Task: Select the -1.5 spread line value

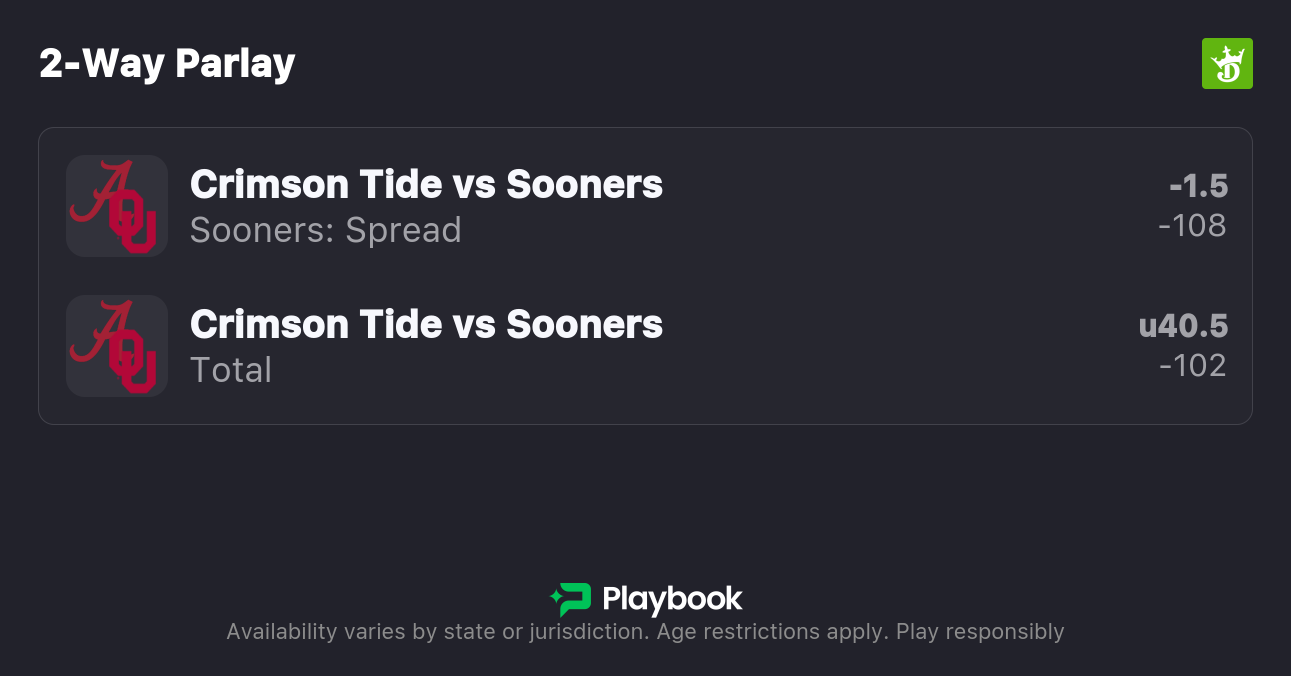Action: 1198,186
